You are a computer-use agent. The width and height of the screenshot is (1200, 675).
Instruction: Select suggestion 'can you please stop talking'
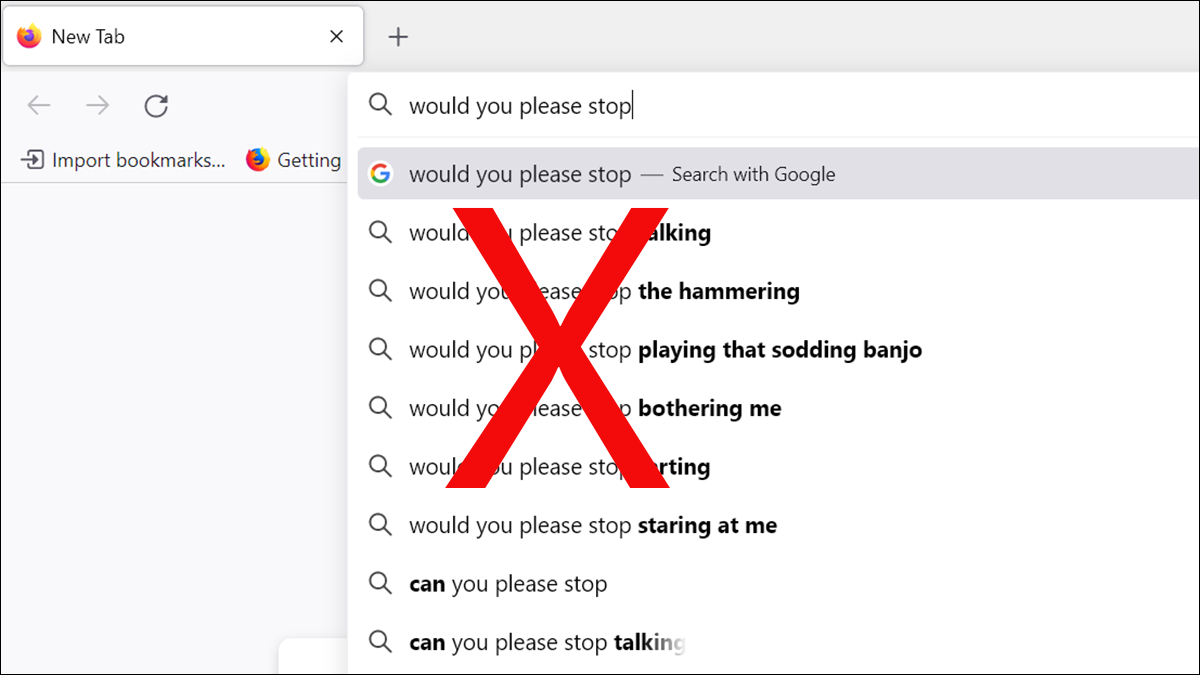pyautogui.click(x=546, y=642)
